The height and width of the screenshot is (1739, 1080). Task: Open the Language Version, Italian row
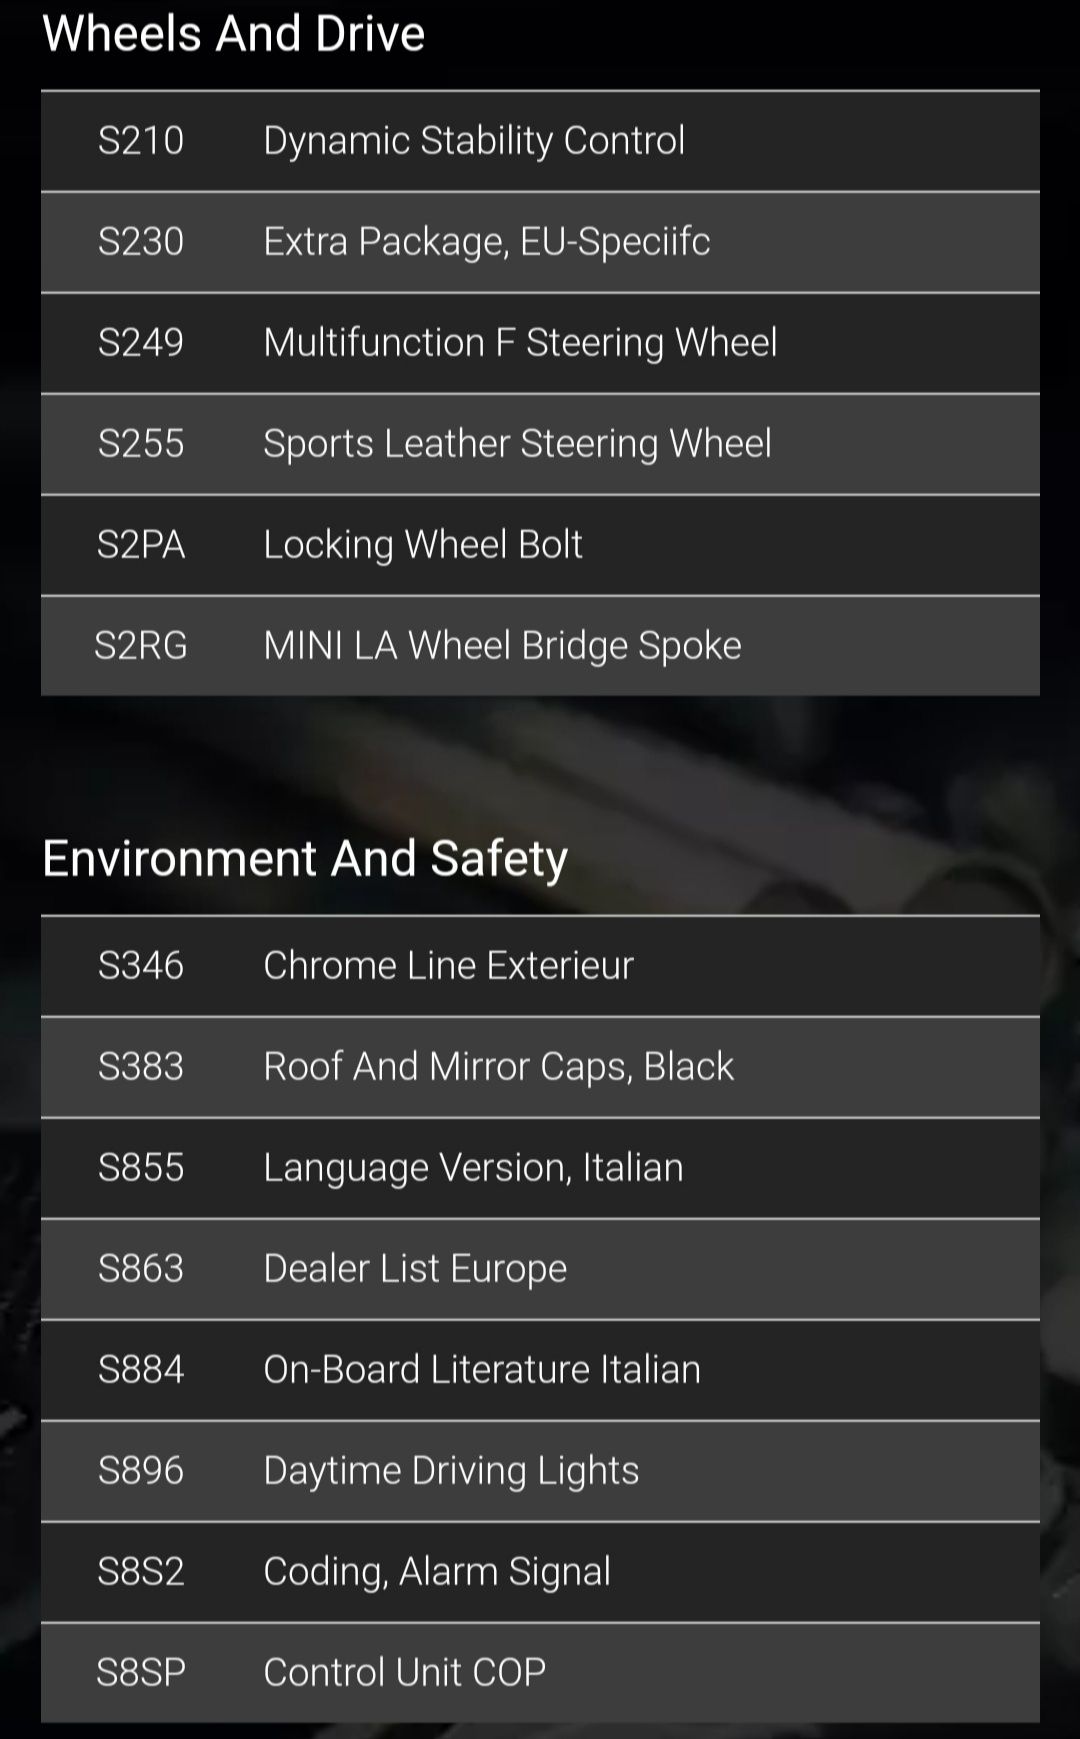tap(540, 1168)
